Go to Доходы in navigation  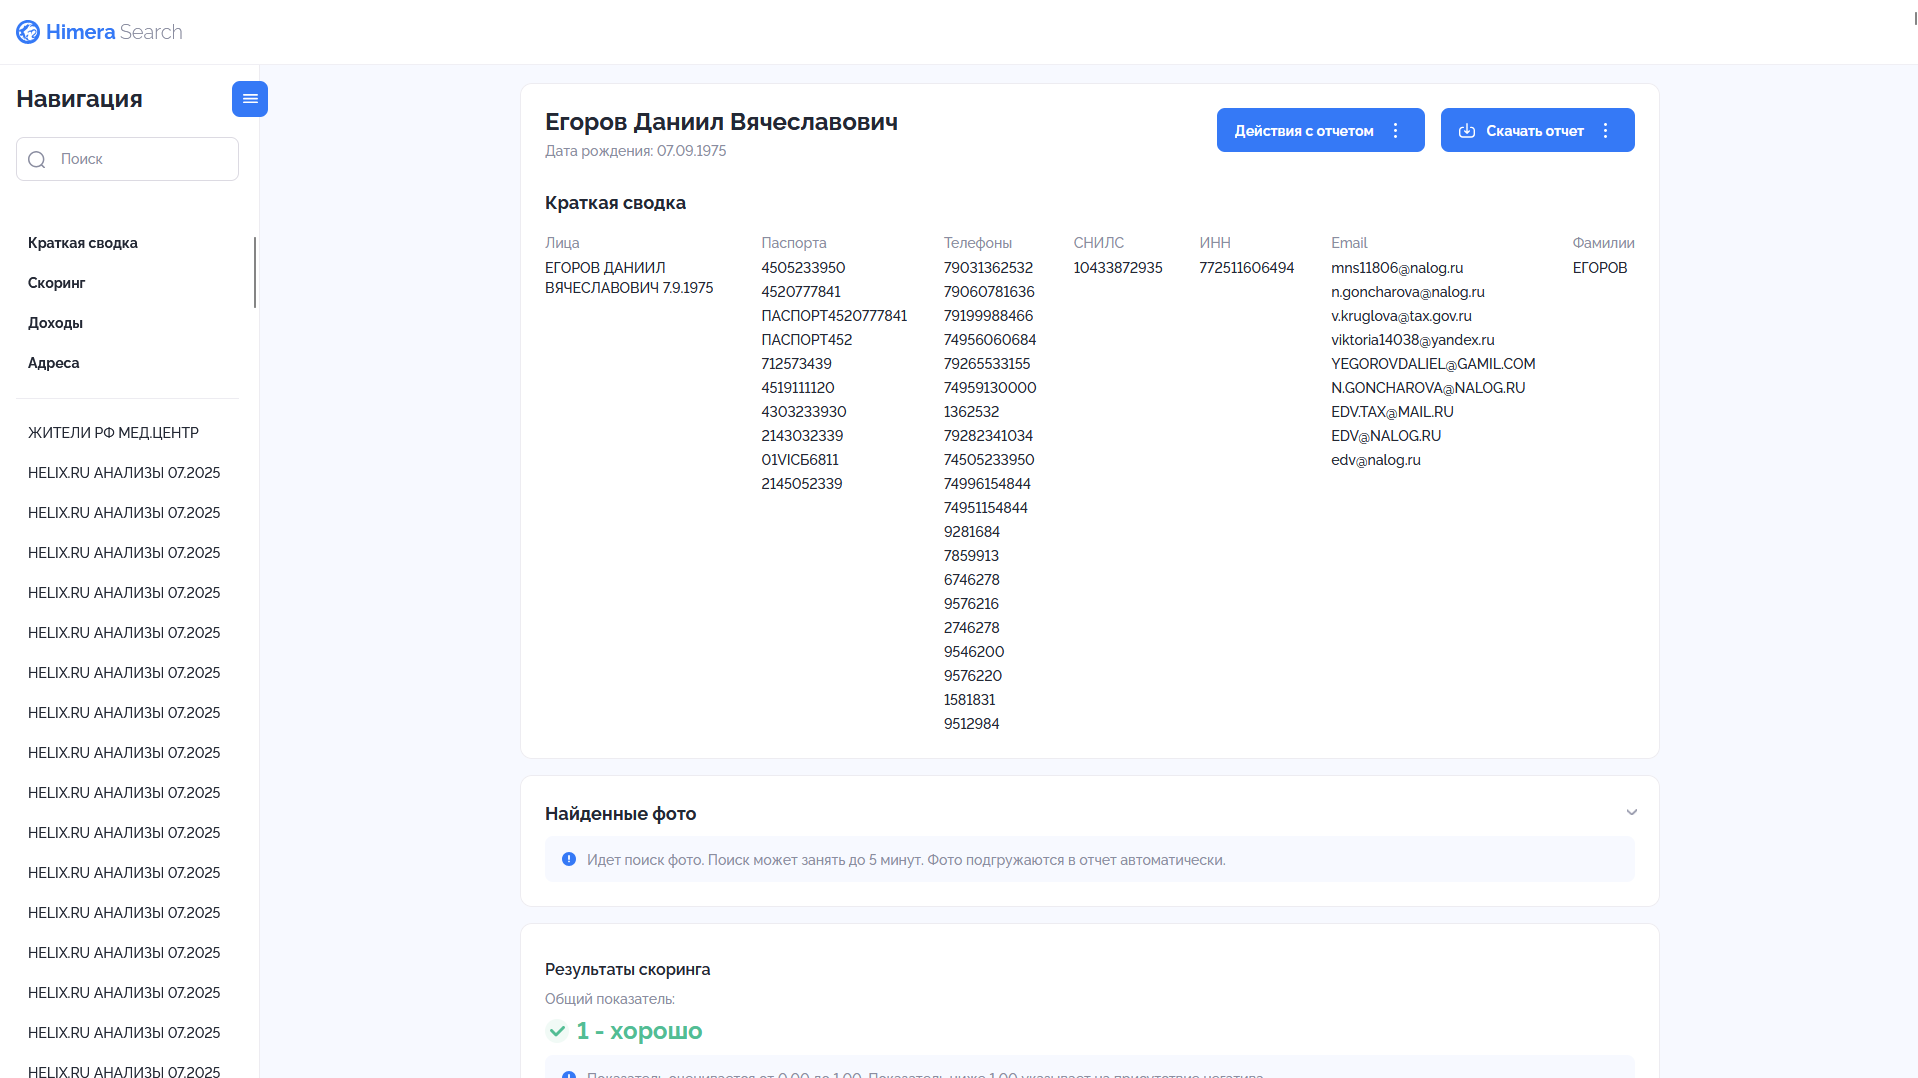coord(56,323)
